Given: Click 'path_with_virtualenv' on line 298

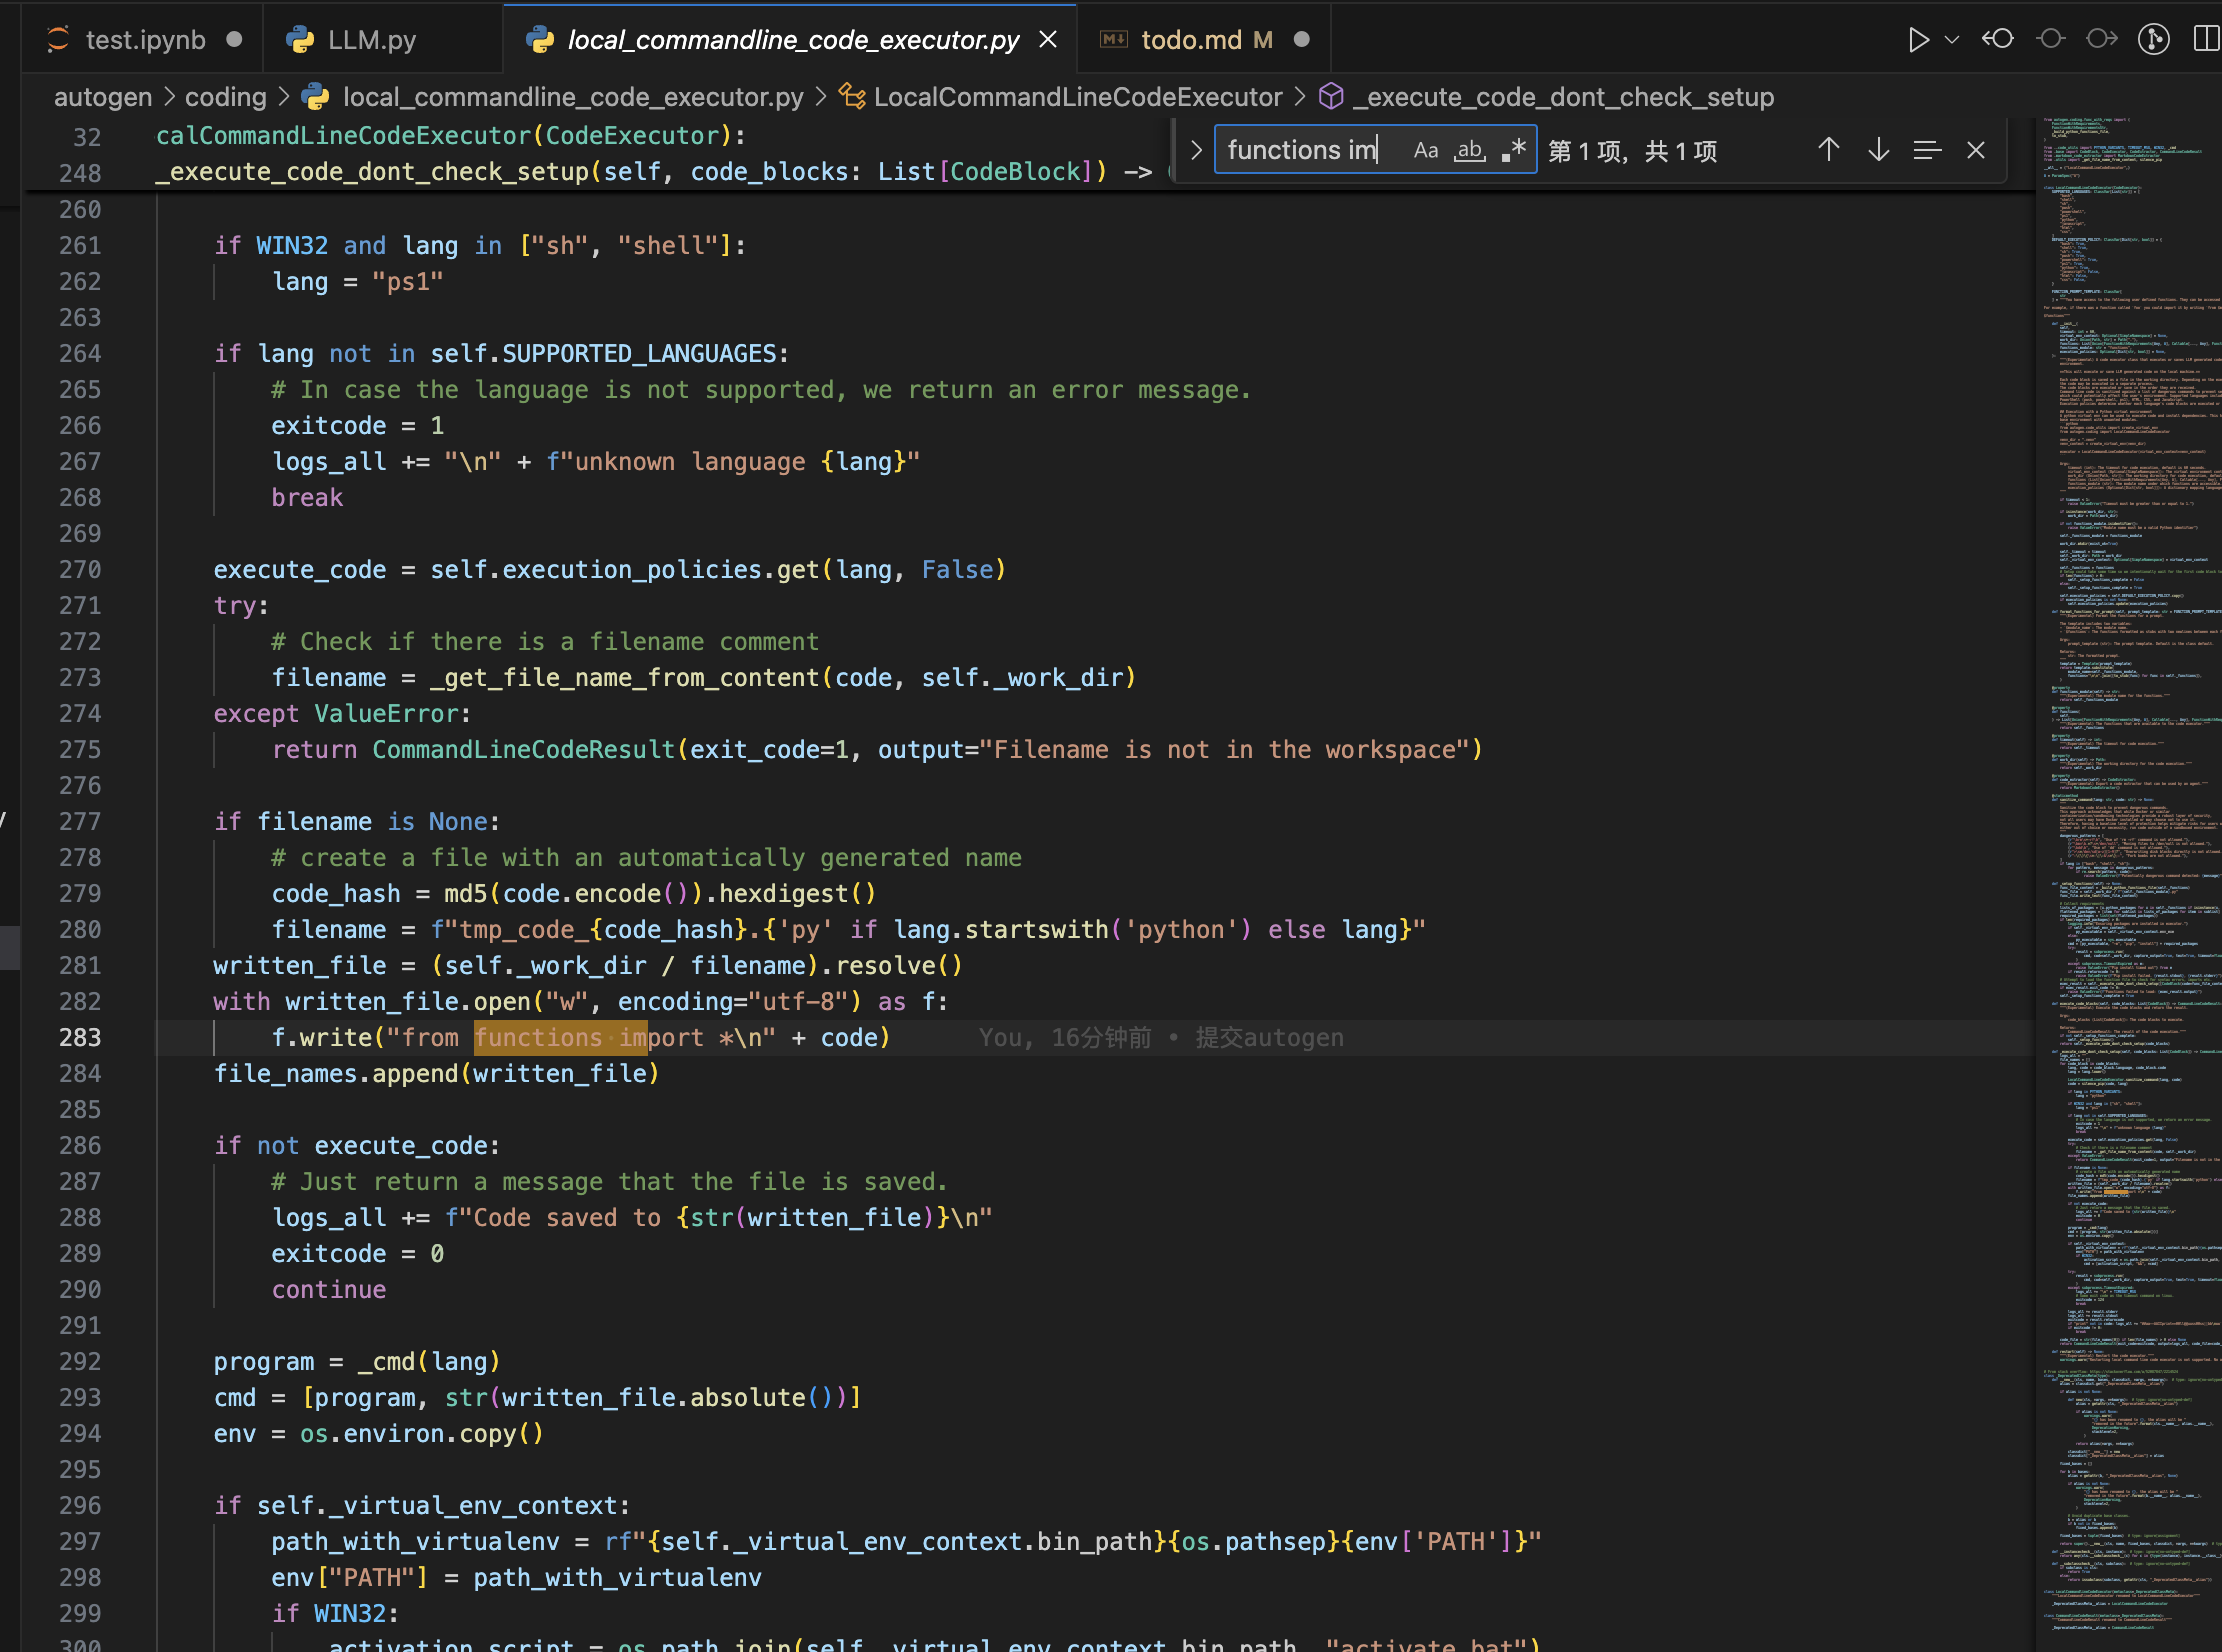Looking at the screenshot, I should point(617,1578).
